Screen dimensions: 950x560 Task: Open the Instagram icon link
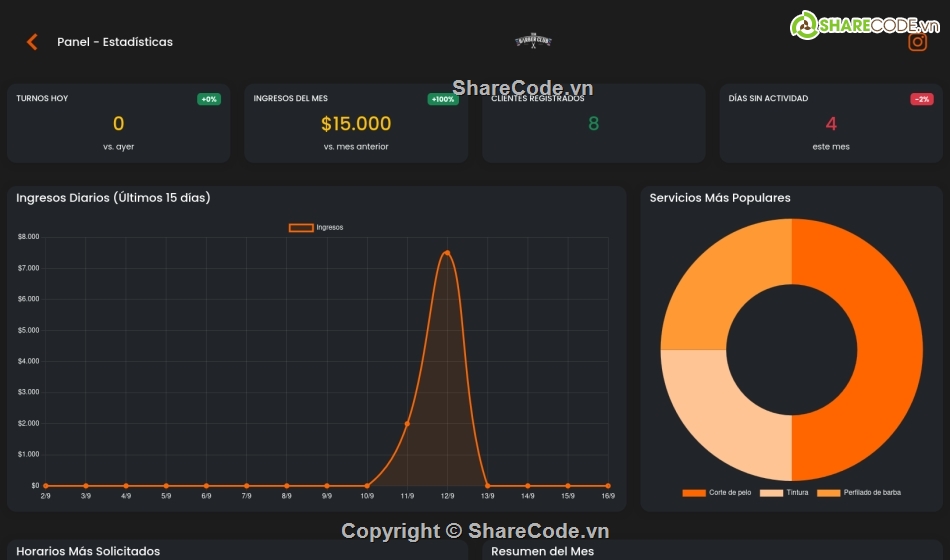point(917,42)
